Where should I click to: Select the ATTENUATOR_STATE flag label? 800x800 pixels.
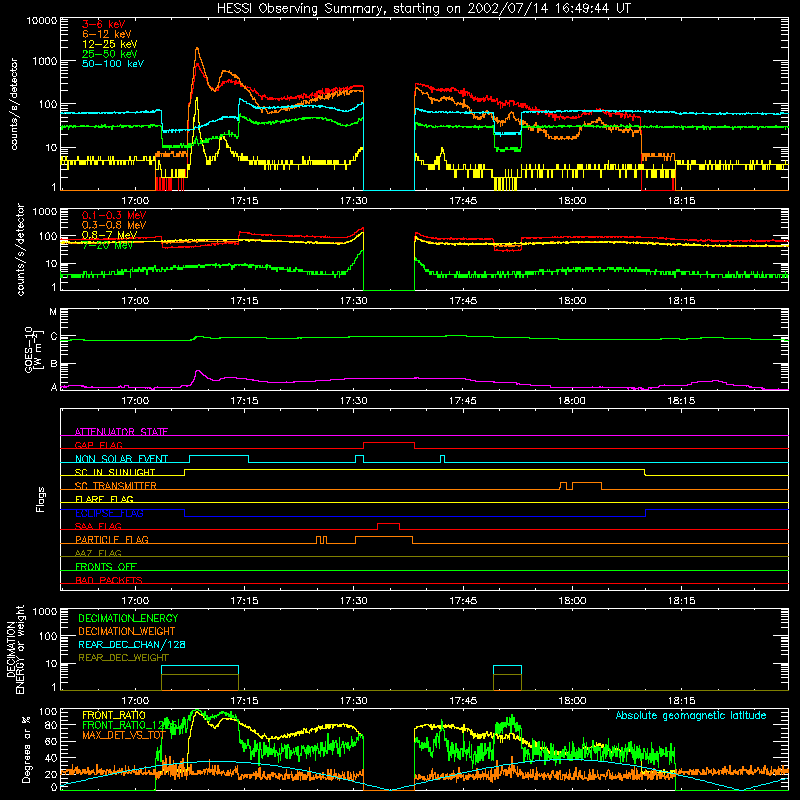[121, 432]
